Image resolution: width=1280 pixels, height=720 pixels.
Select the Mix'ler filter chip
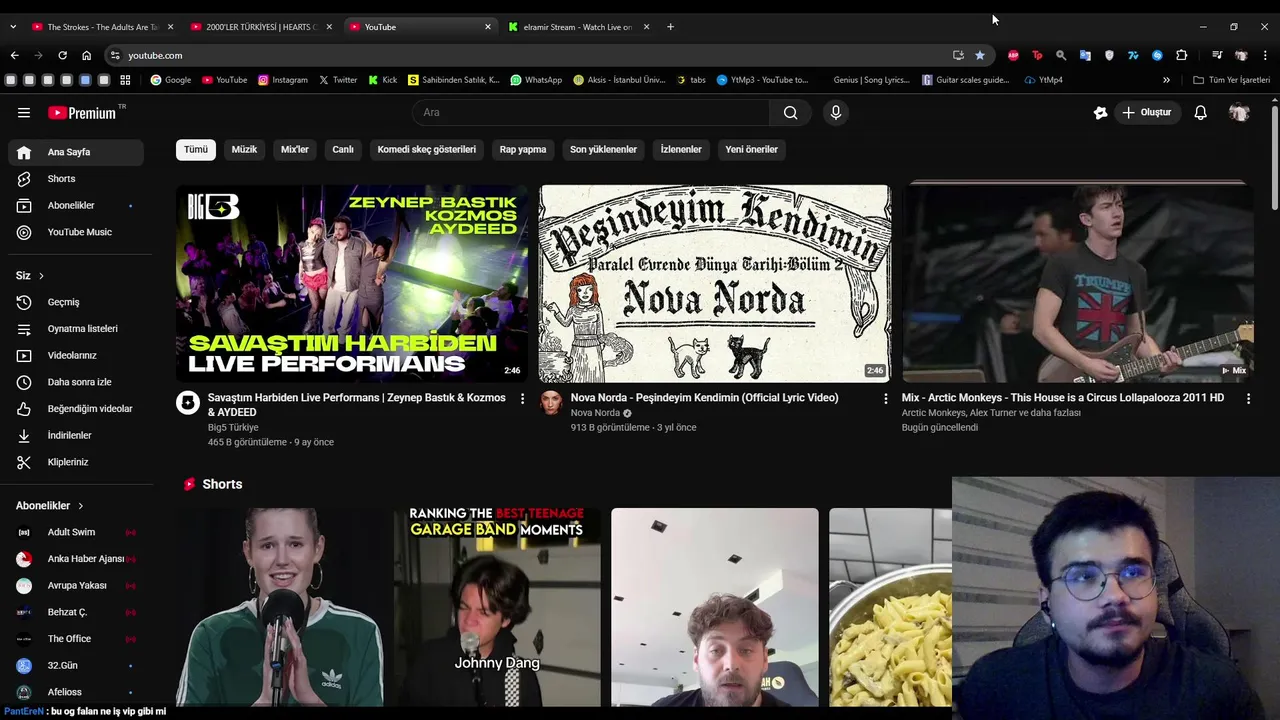[295, 149]
